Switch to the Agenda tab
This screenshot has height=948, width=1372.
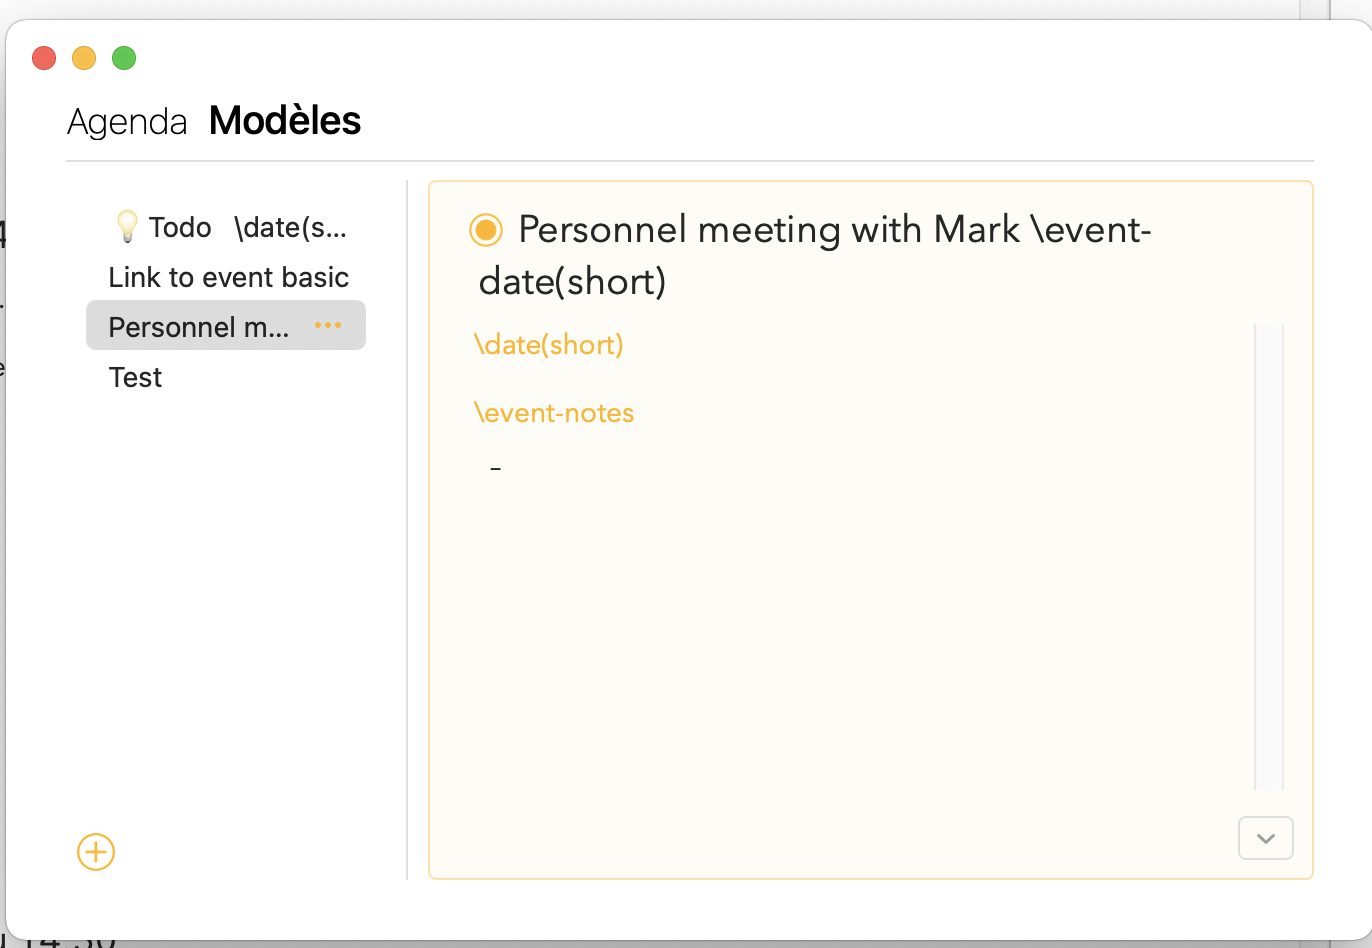click(127, 122)
